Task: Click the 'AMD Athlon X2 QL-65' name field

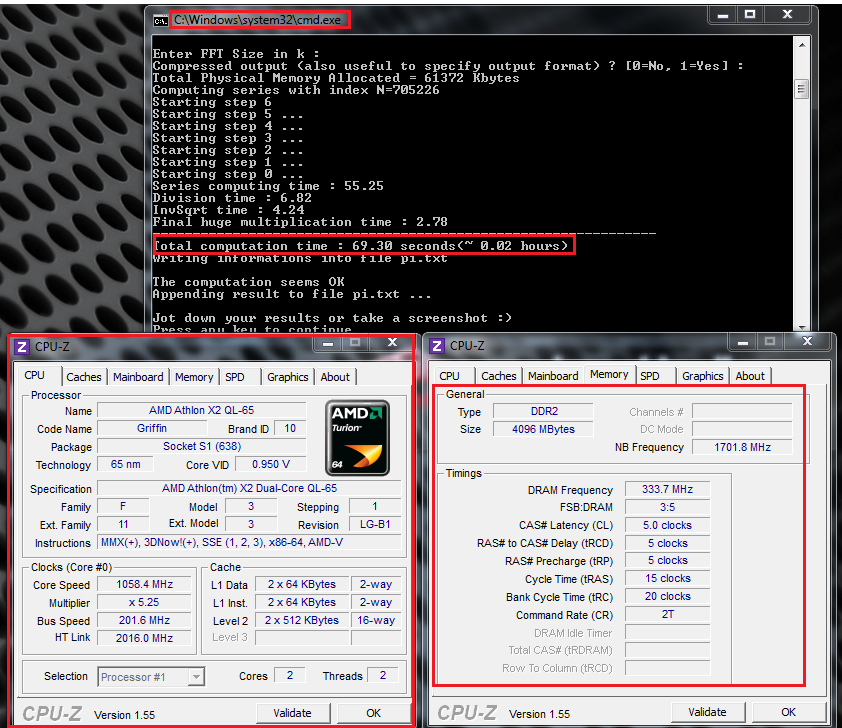Action: [201, 411]
